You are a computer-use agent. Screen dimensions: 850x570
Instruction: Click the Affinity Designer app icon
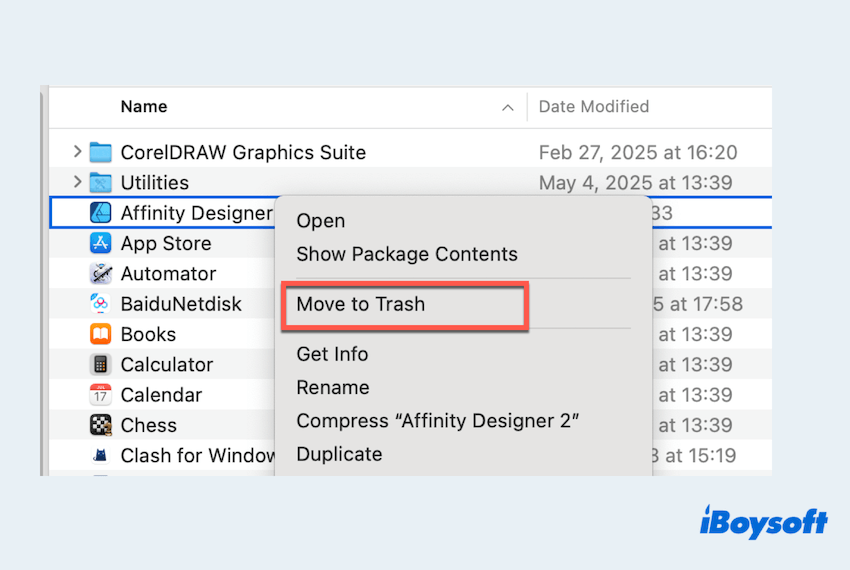coord(101,213)
